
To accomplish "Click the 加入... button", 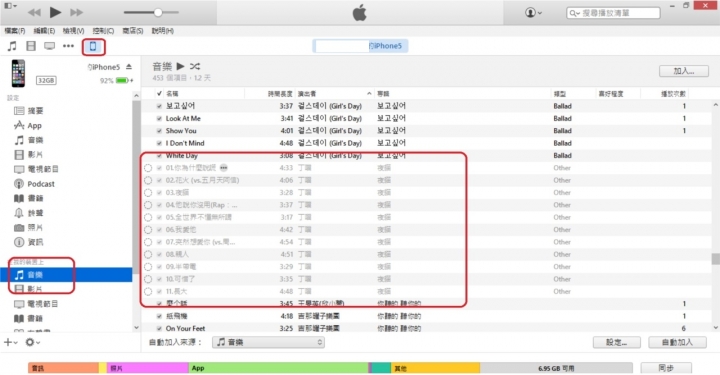I will (684, 71).
